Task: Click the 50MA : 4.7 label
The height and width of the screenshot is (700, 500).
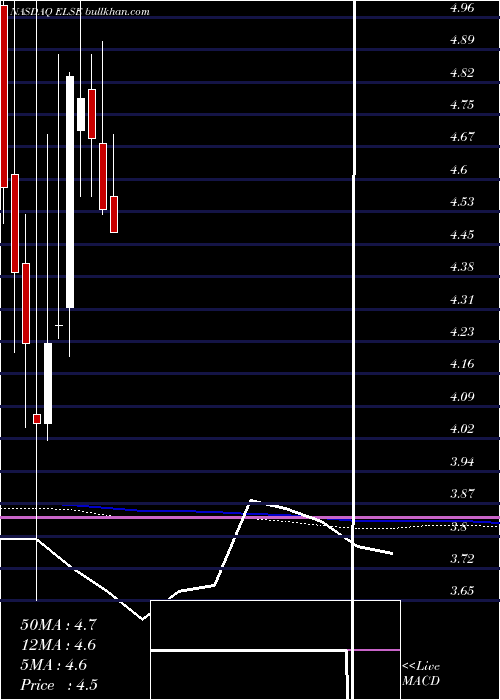Action: click(x=58, y=625)
